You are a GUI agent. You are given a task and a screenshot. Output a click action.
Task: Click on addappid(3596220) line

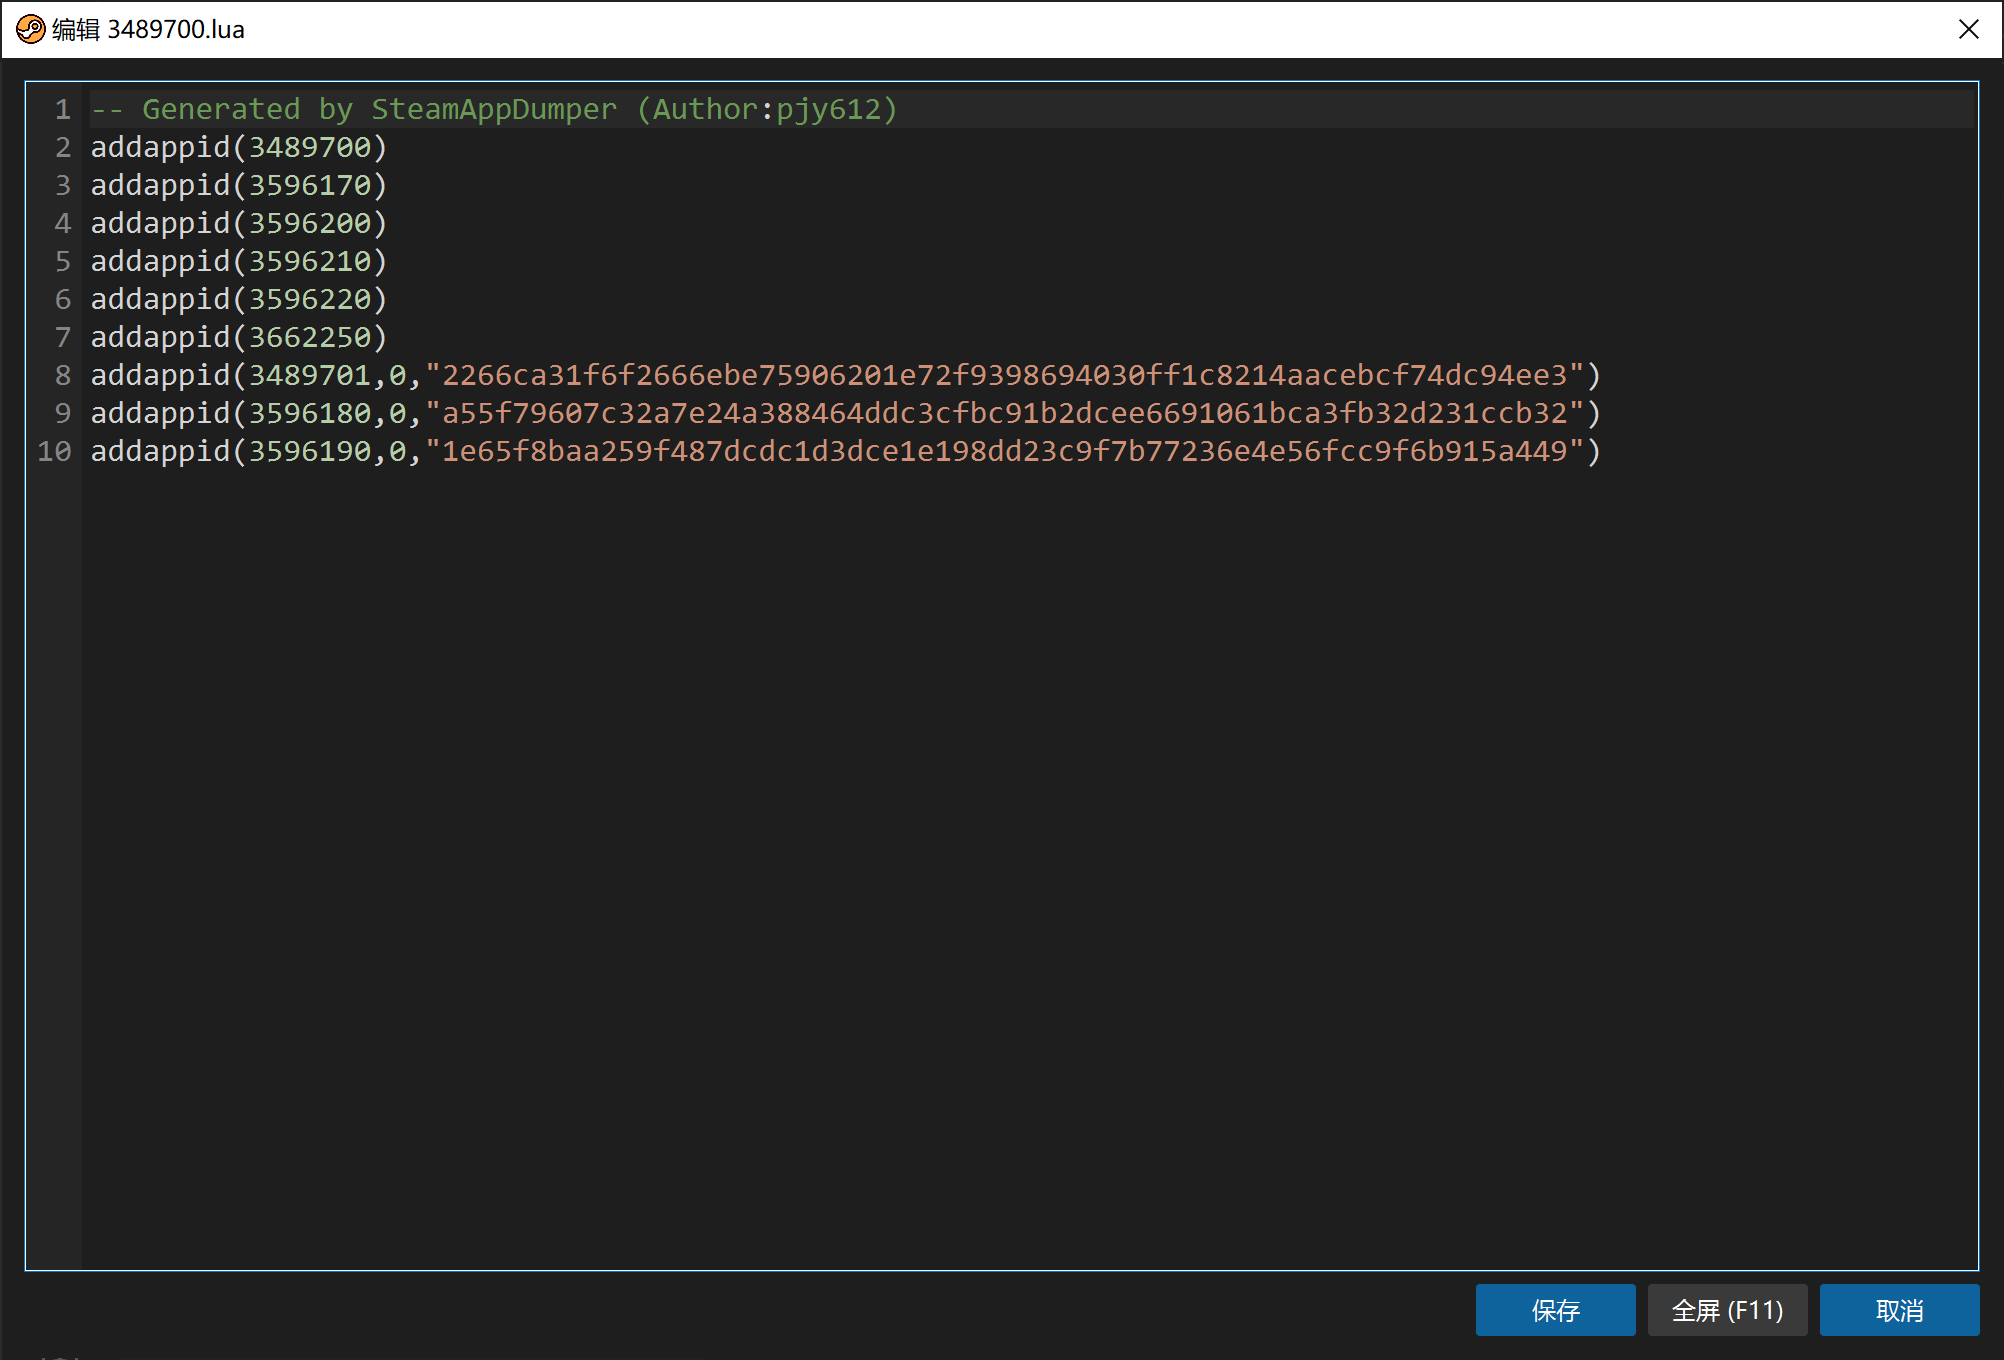click(238, 299)
